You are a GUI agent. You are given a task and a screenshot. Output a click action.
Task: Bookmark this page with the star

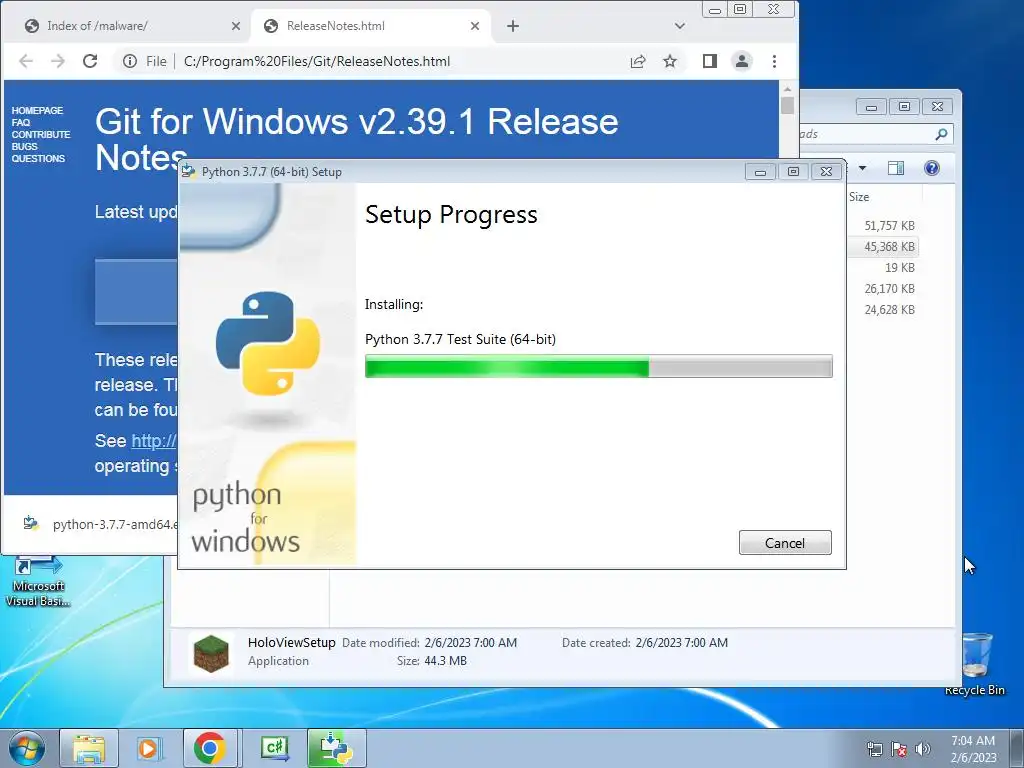(x=670, y=61)
